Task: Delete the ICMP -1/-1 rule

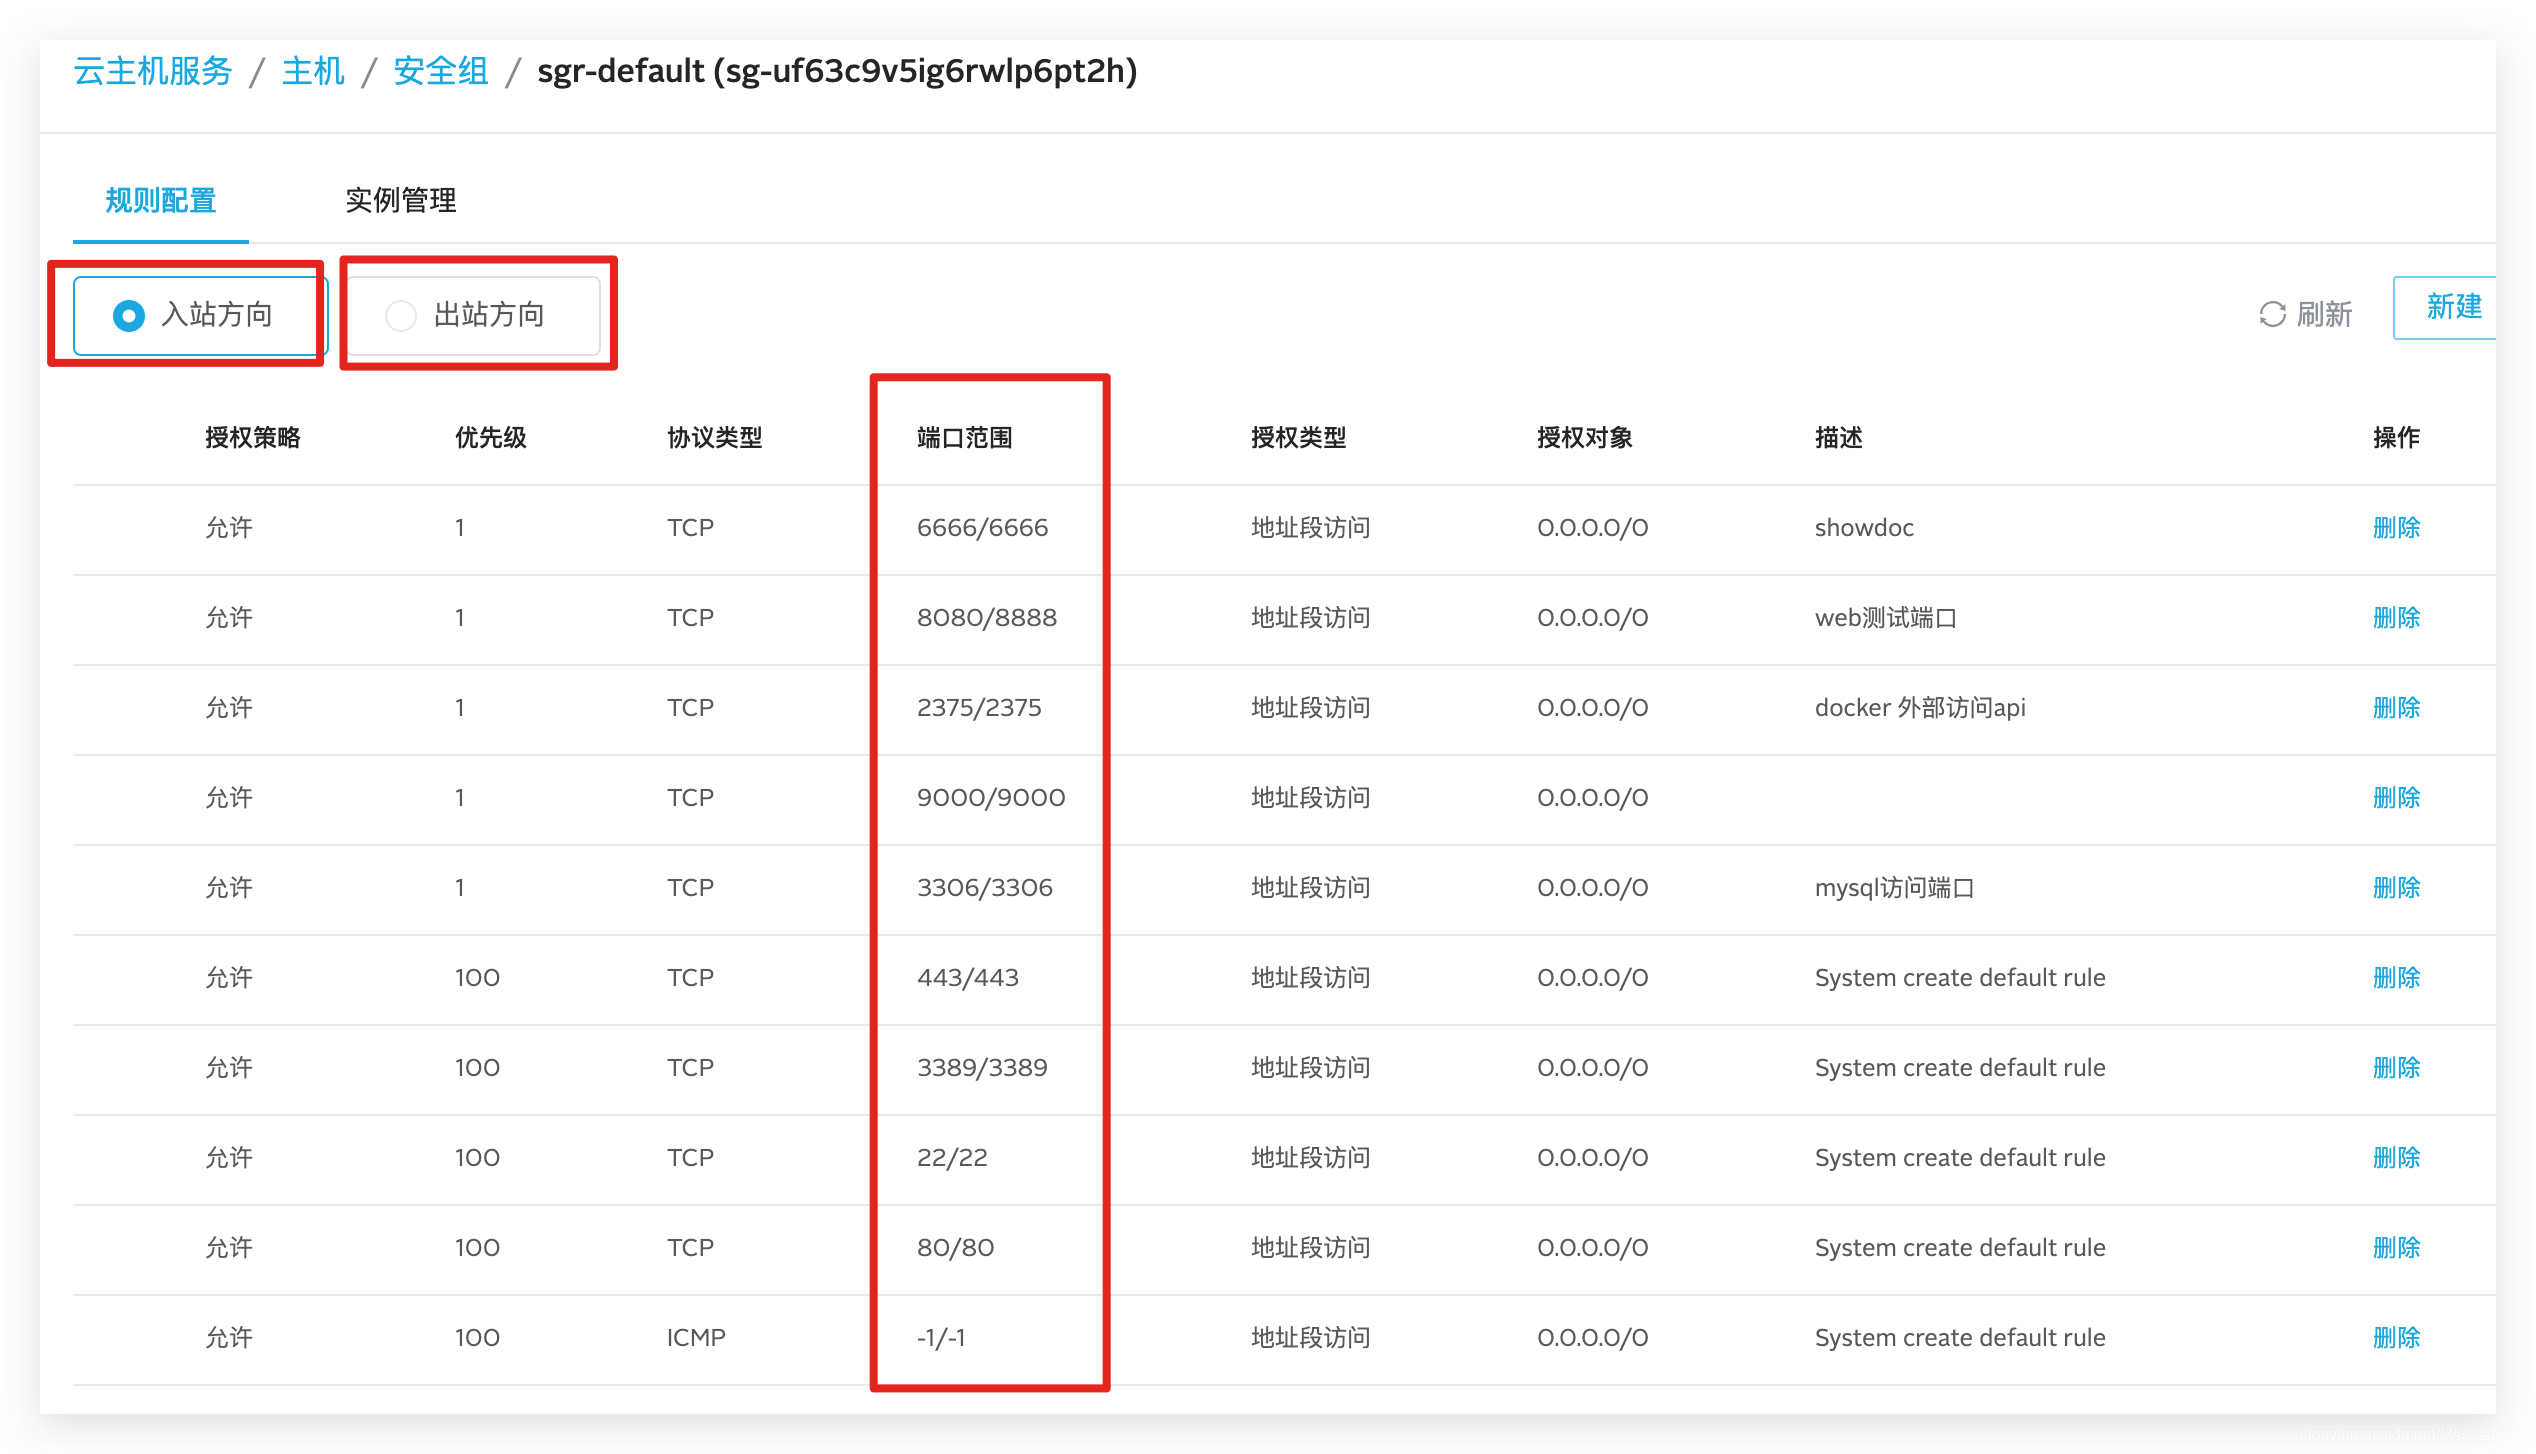Action: point(2395,1338)
